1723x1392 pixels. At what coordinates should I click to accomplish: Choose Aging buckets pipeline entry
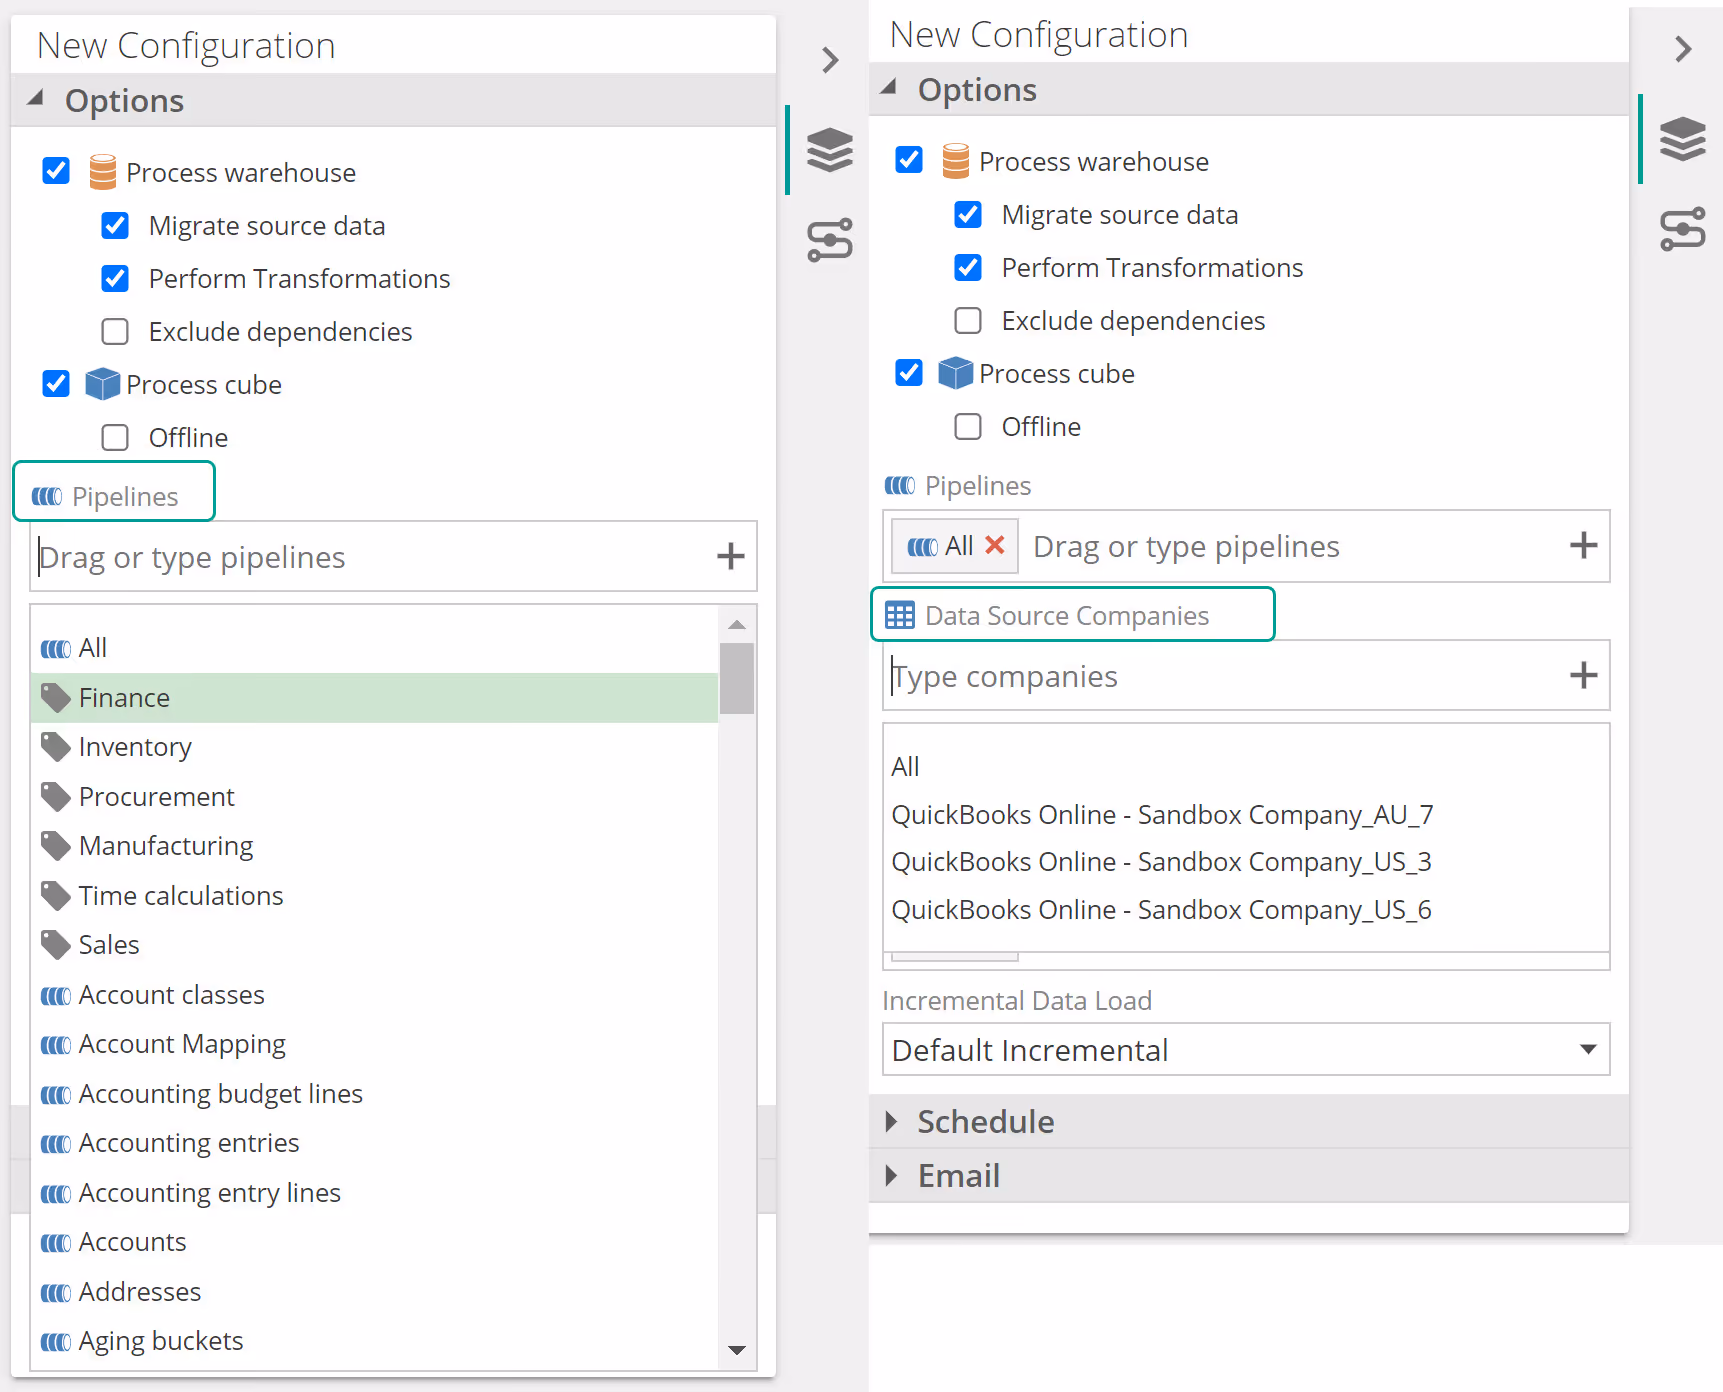tap(160, 1341)
